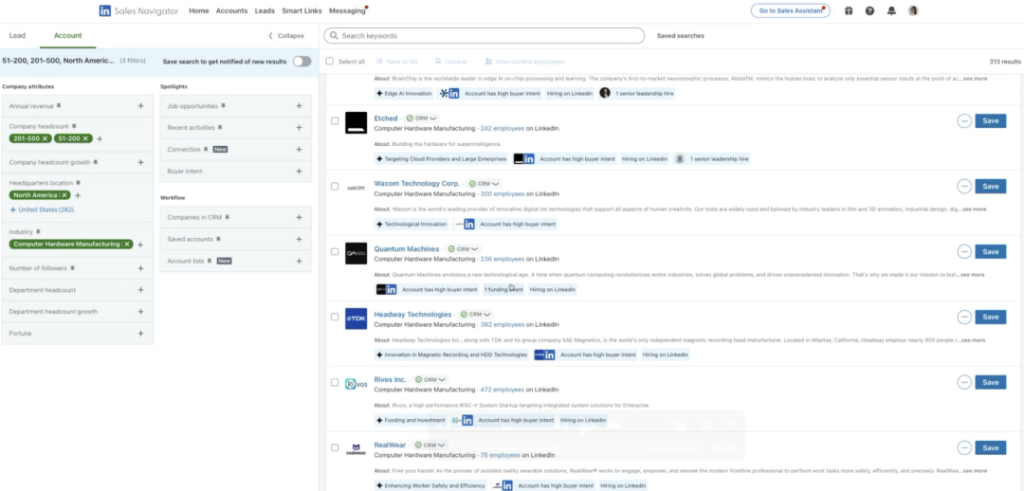Add a Number of followers filter plus icon
The height and width of the screenshot is (491, 1024).
point(140,268)
